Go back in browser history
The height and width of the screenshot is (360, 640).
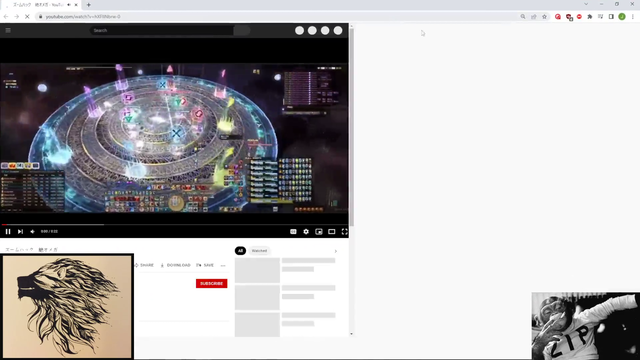6,17
